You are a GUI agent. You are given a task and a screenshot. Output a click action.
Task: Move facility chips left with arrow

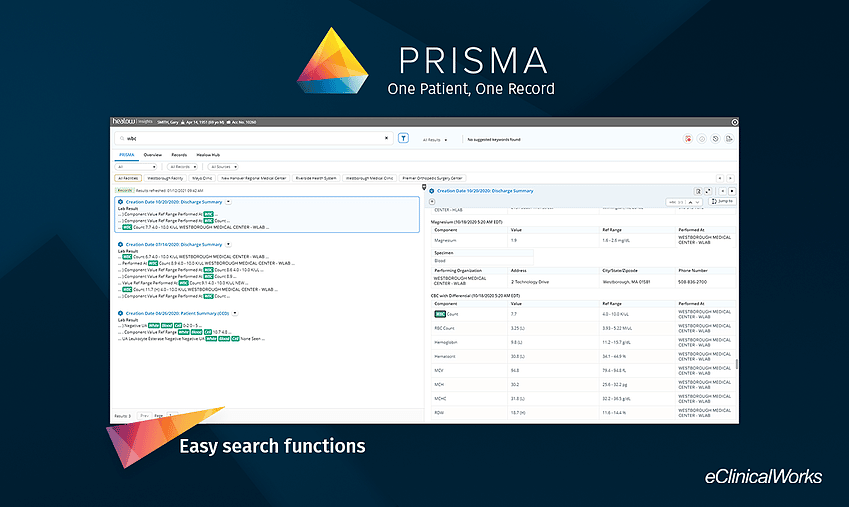(720, 178)
